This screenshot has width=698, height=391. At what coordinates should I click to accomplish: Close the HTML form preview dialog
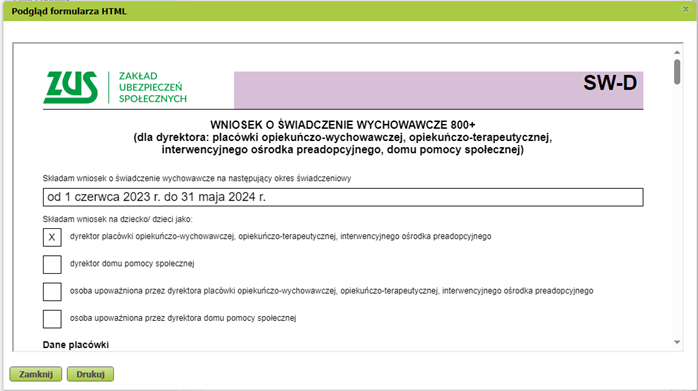(x=686, y=9)
